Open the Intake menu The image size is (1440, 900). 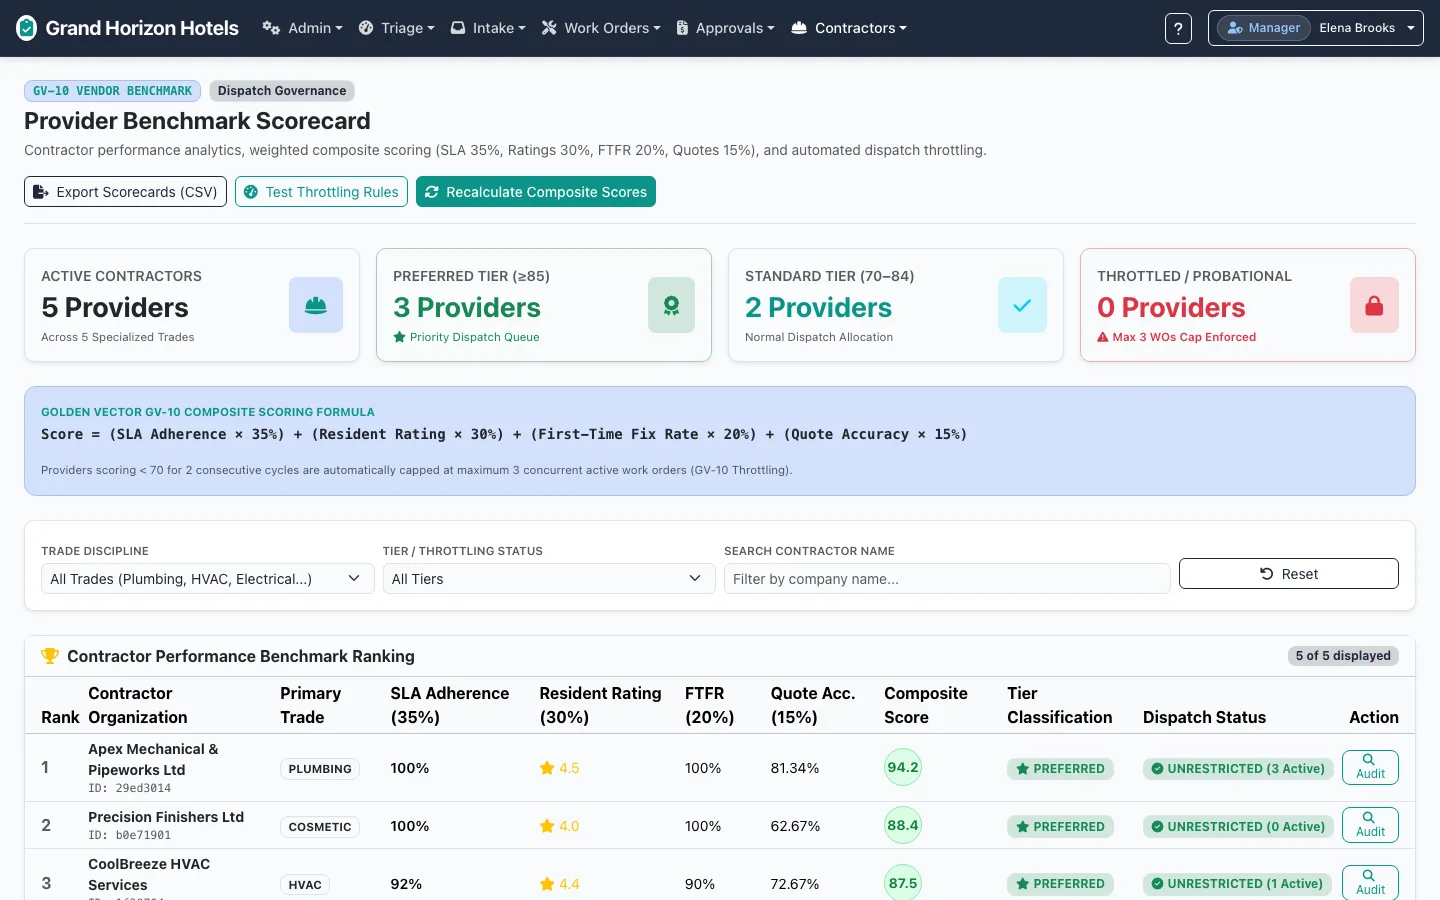[487, 28]
